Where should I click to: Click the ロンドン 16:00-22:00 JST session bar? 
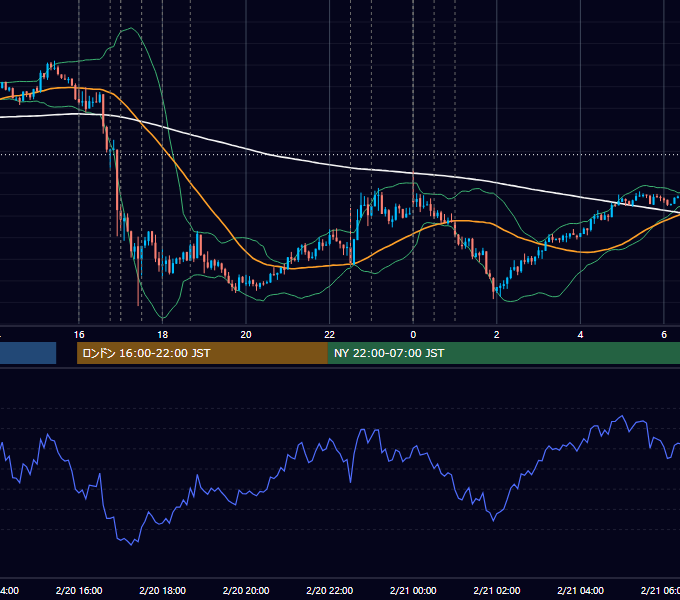tap(202, 353)
